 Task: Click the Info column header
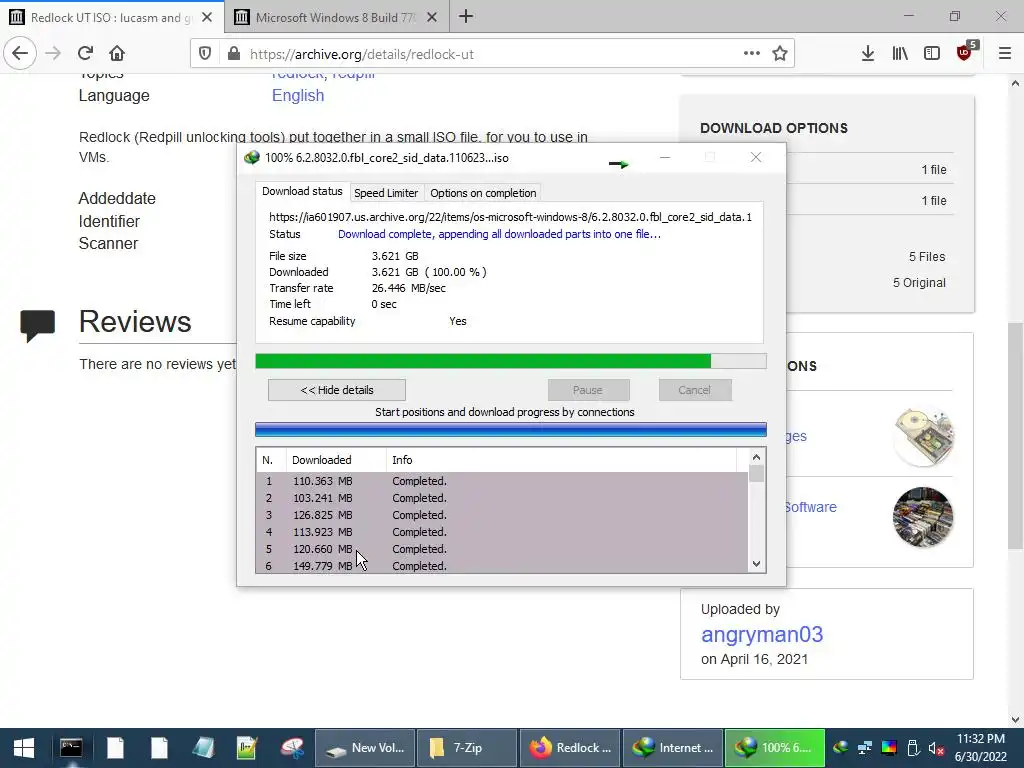tap(561, 460)
